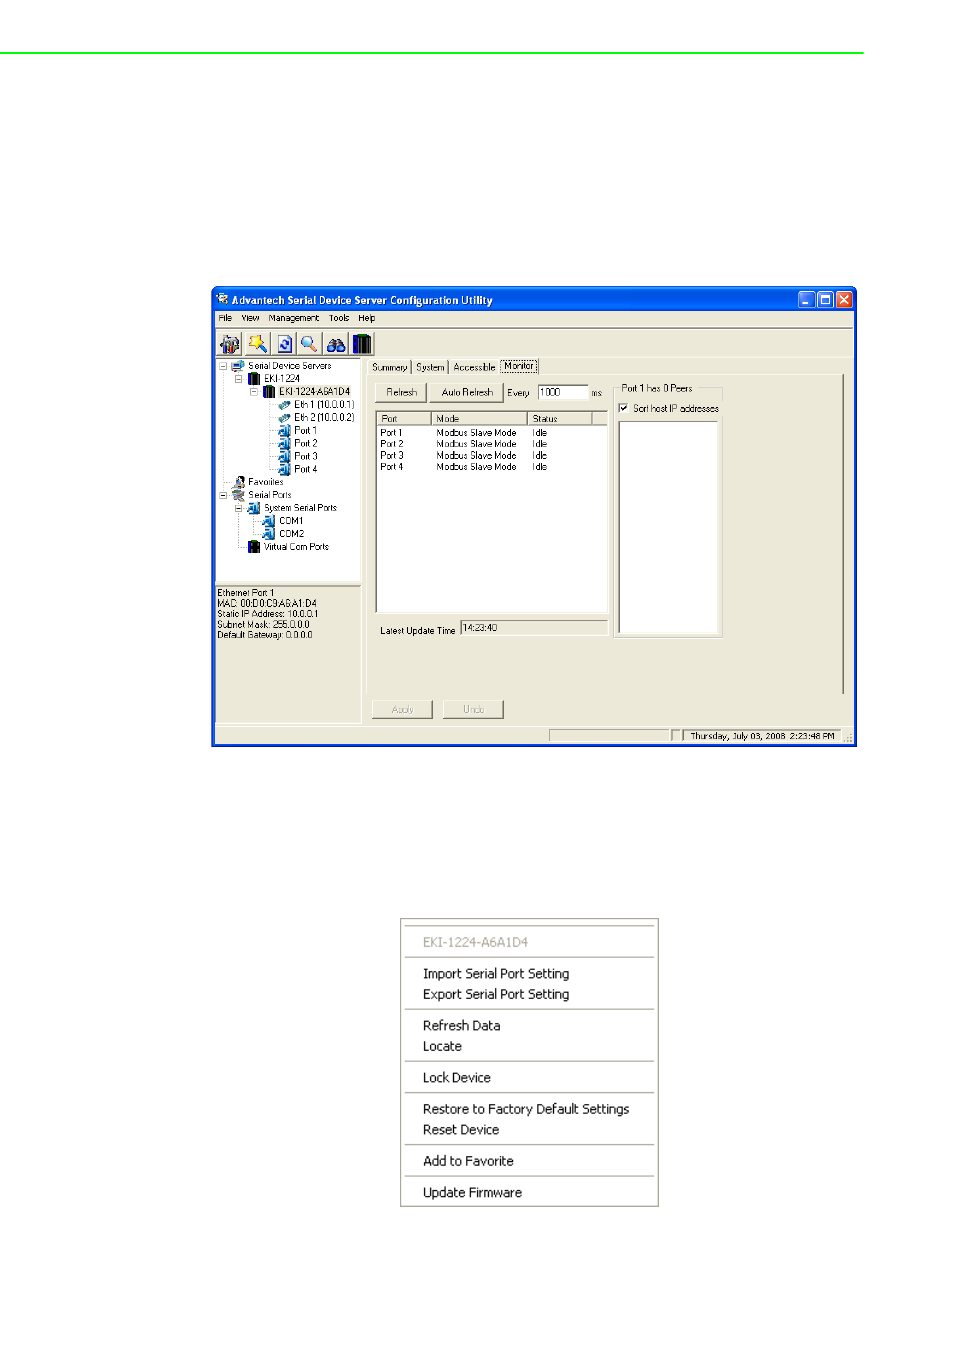This screenshot has width=954, height=1350.
Task: Open the Management menu
Action: coord(294,319)
